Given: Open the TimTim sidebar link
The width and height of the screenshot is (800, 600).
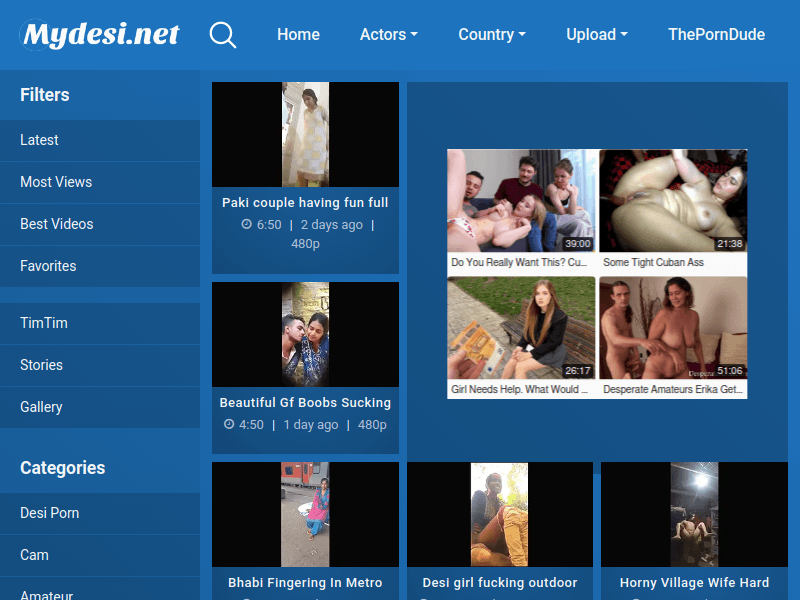Looking at the screenshot, I should coord(44,323).
